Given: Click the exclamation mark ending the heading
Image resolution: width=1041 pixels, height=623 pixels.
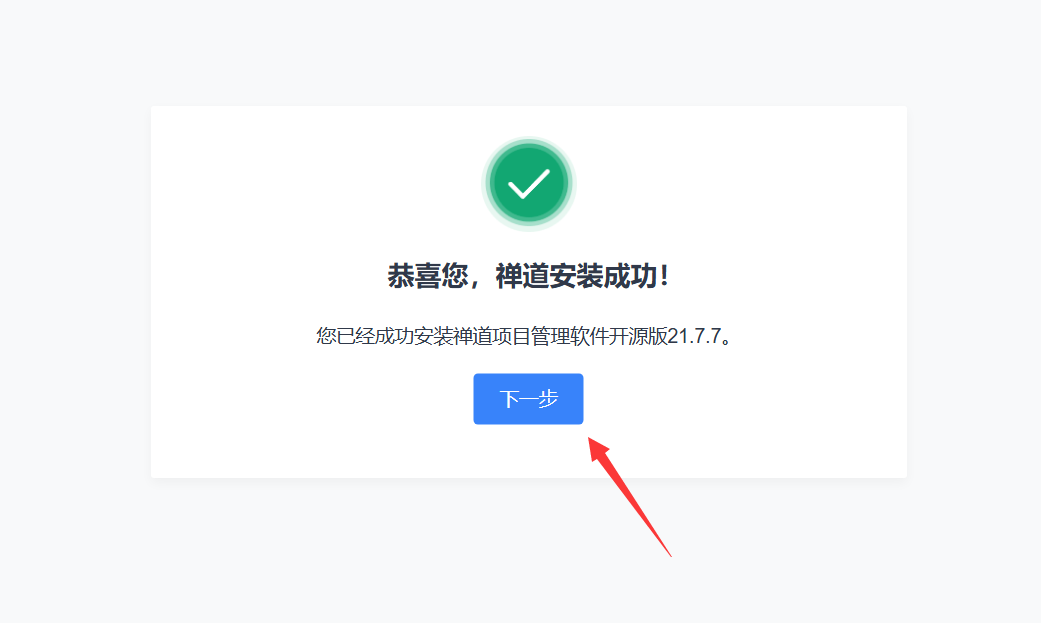Looking at the screenshot, I should [665, 276].
